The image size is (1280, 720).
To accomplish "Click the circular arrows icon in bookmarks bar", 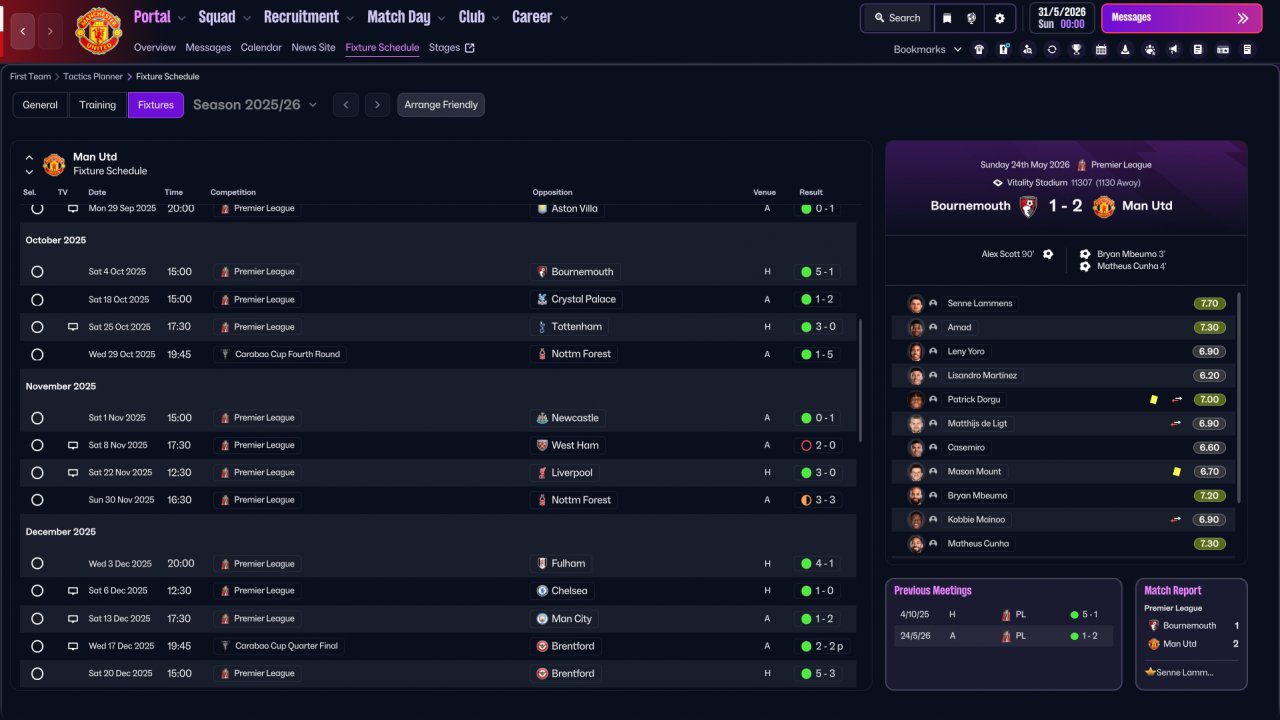I will (1052, 49).
